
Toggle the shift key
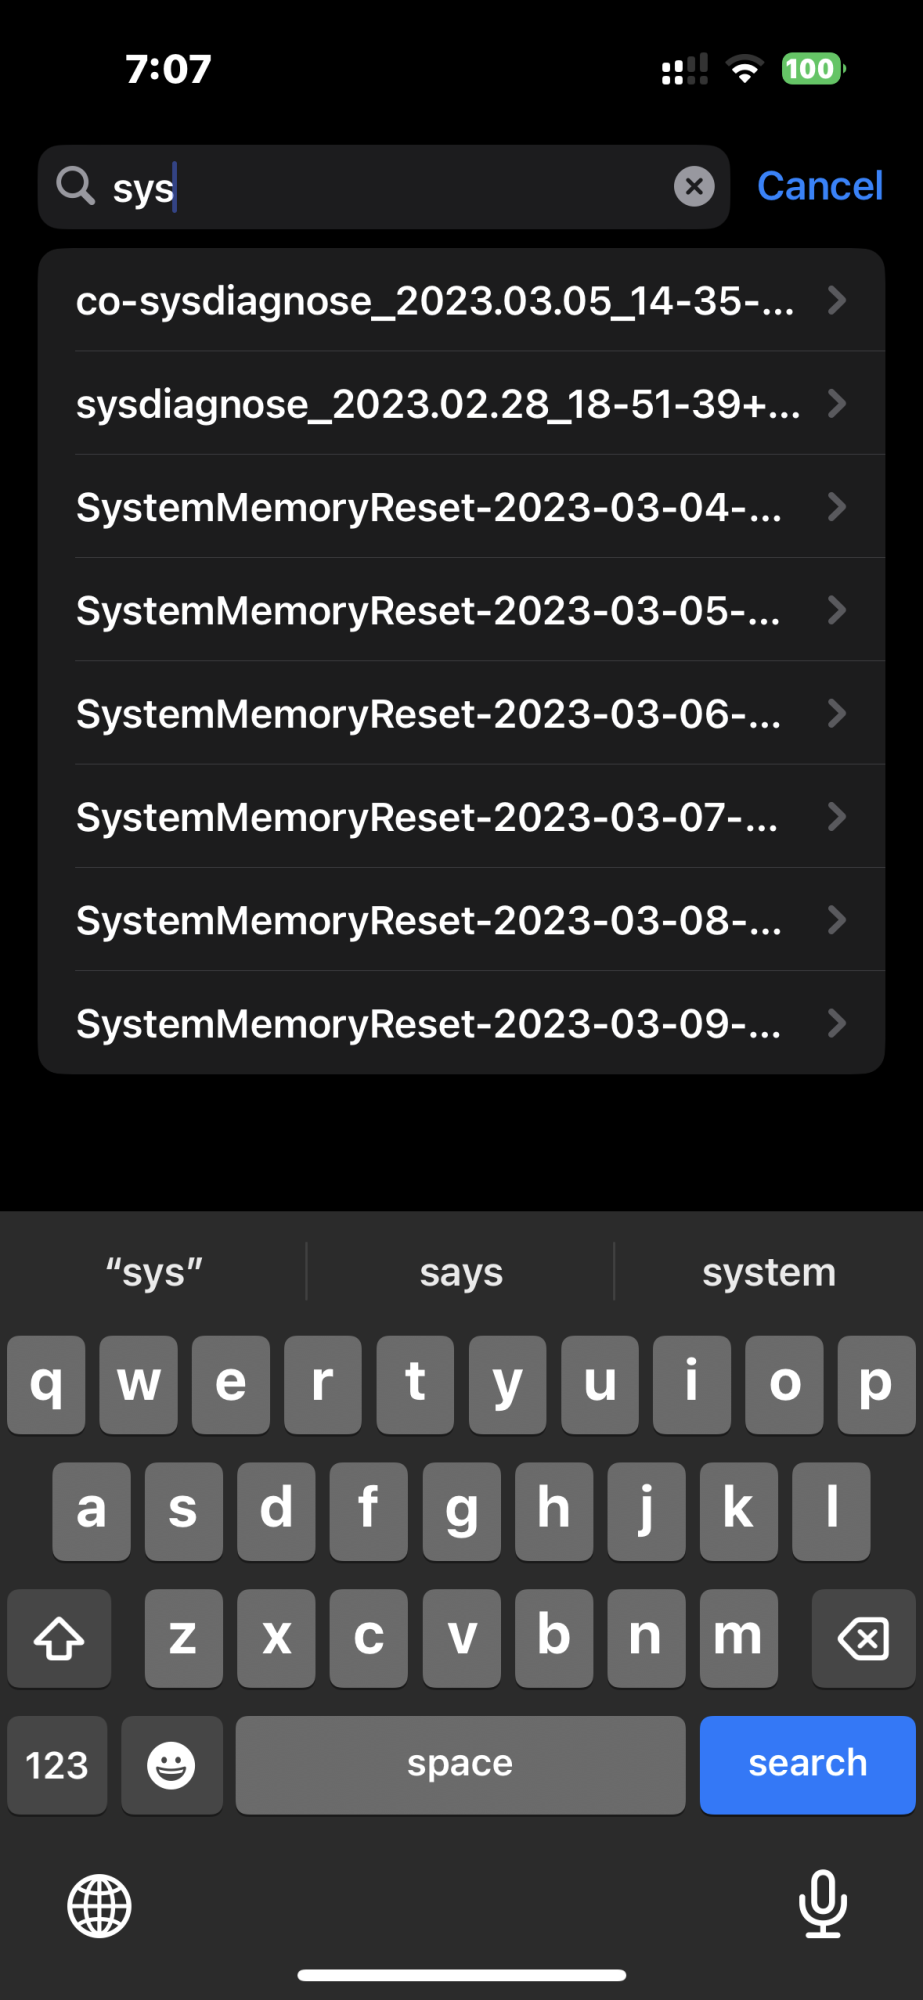59,1639
